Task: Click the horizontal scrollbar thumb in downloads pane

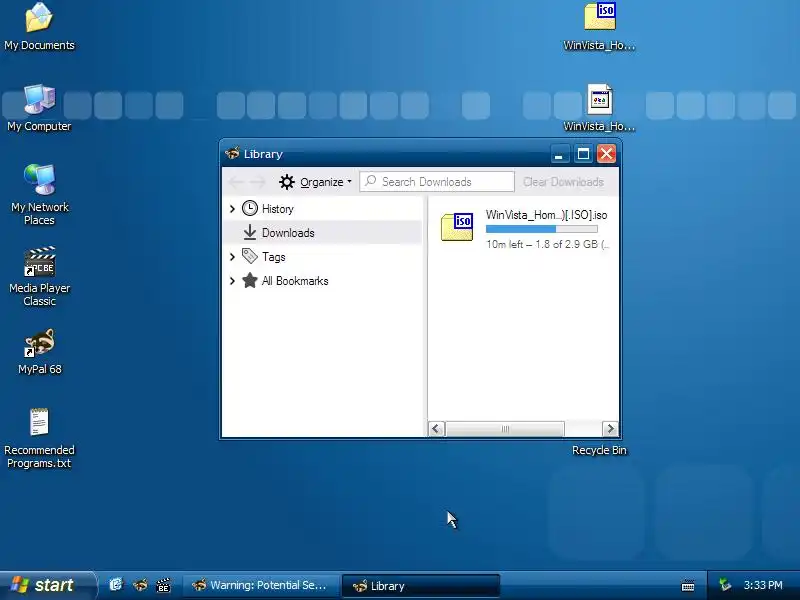Action: pos(505,429)
